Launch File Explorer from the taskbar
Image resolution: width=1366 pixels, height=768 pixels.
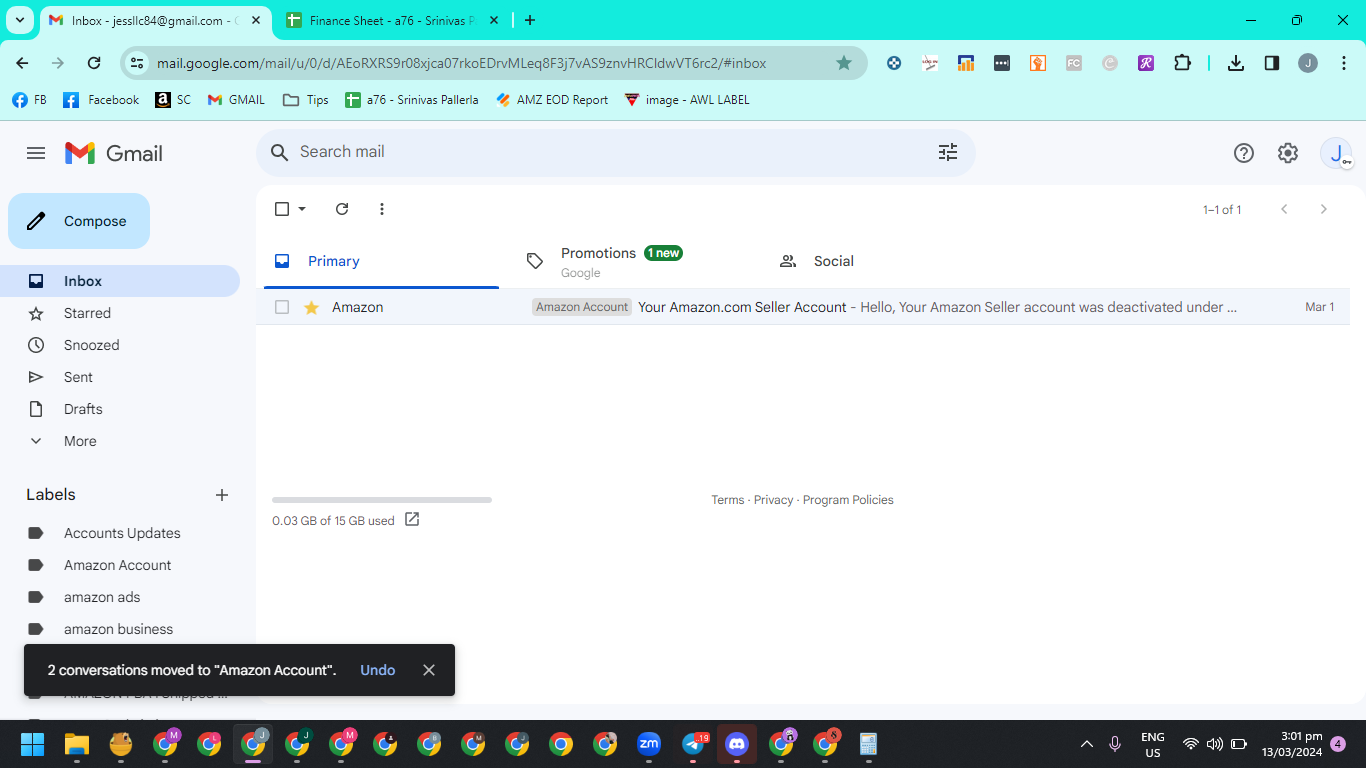tap(77, 744)
